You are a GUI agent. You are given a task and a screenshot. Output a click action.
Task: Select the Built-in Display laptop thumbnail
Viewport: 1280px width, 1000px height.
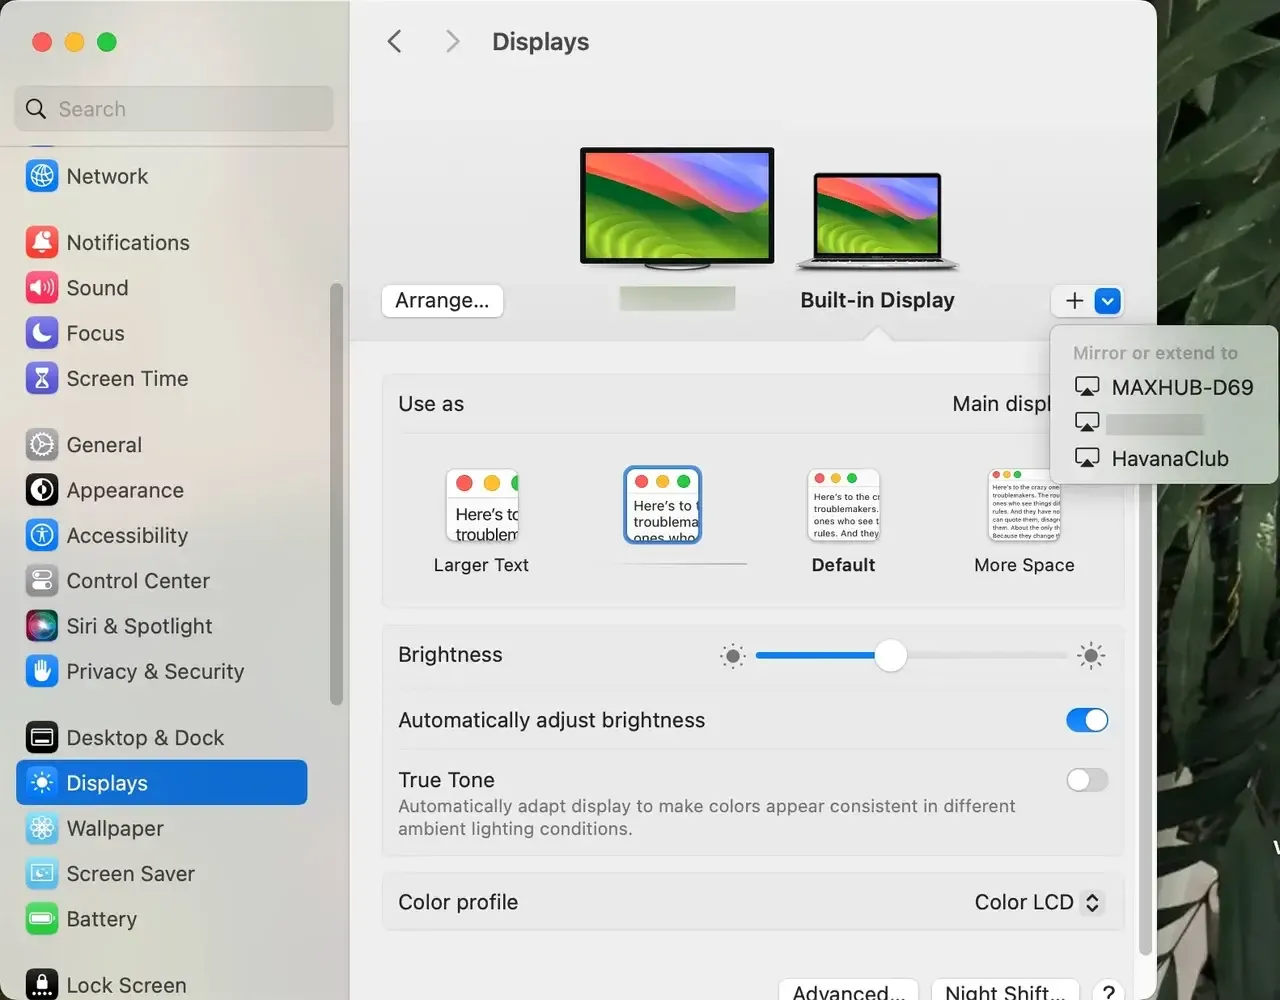877,221
